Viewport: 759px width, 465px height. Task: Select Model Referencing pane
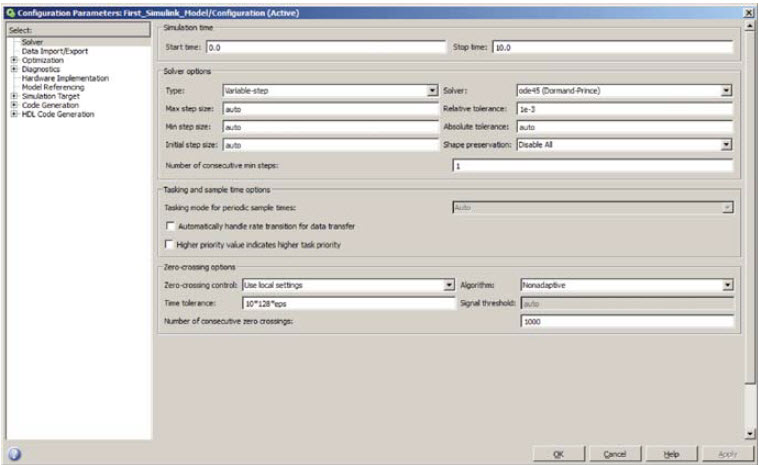pyautogui.click(x=53, y=87)
